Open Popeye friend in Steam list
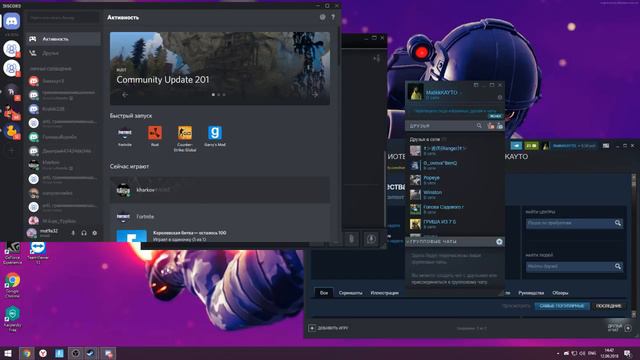Screen dimensions: 640x360 tap(455, 180)
